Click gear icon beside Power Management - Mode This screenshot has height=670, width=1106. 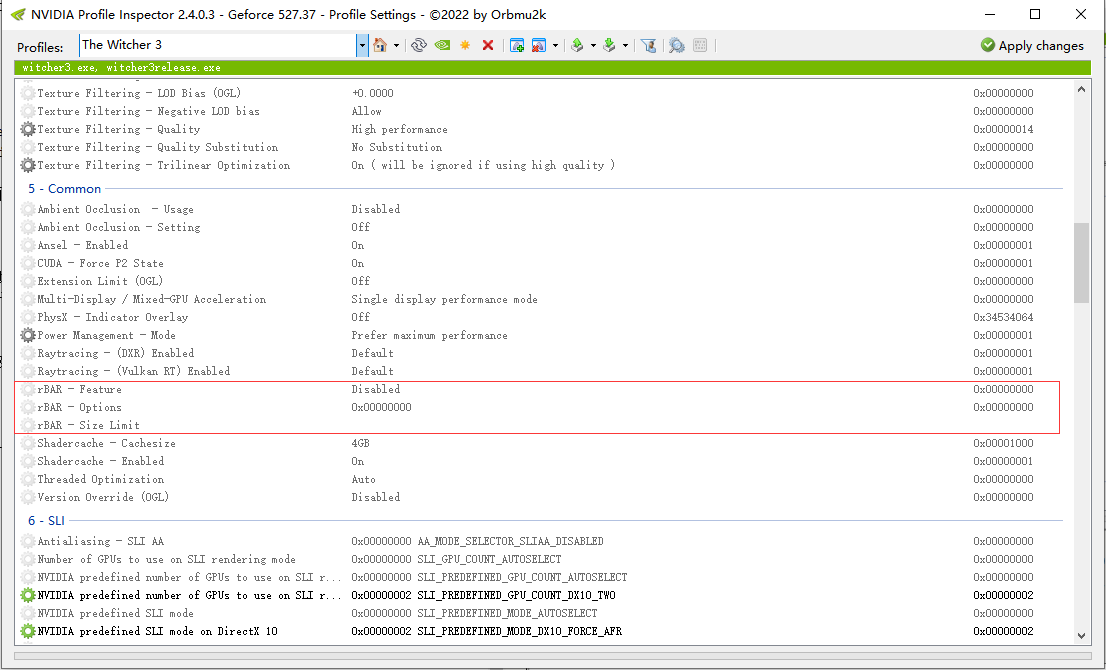tap(28, 335)
